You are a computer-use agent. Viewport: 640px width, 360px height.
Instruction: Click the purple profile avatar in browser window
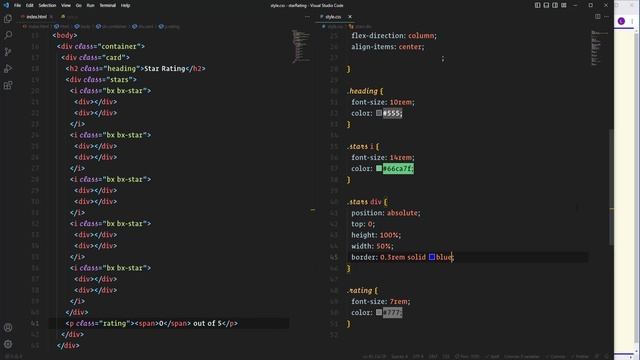point(621,21)
